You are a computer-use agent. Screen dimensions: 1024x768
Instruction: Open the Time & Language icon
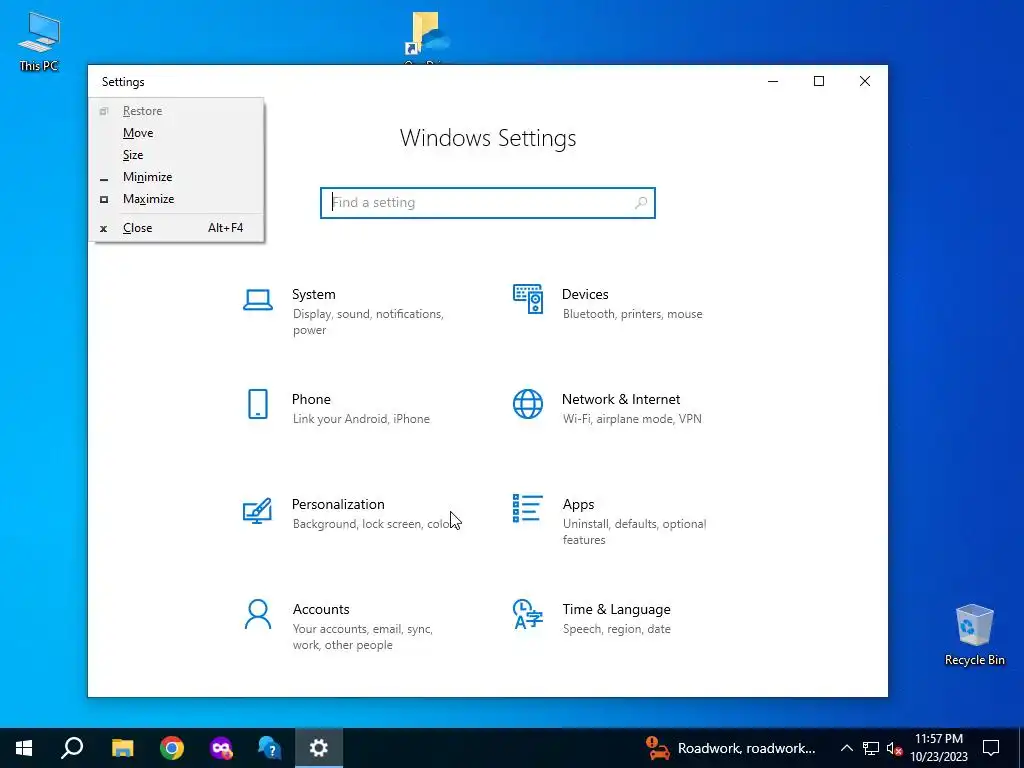(528, 614)
